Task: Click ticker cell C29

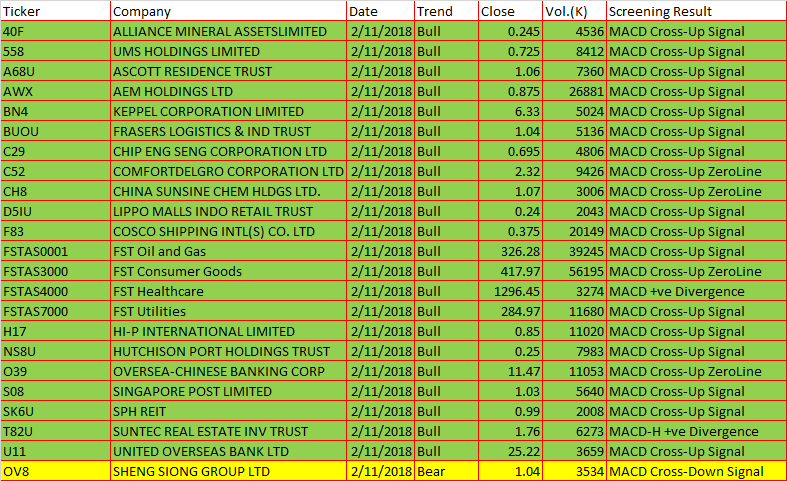Action: tap(55, 151)
